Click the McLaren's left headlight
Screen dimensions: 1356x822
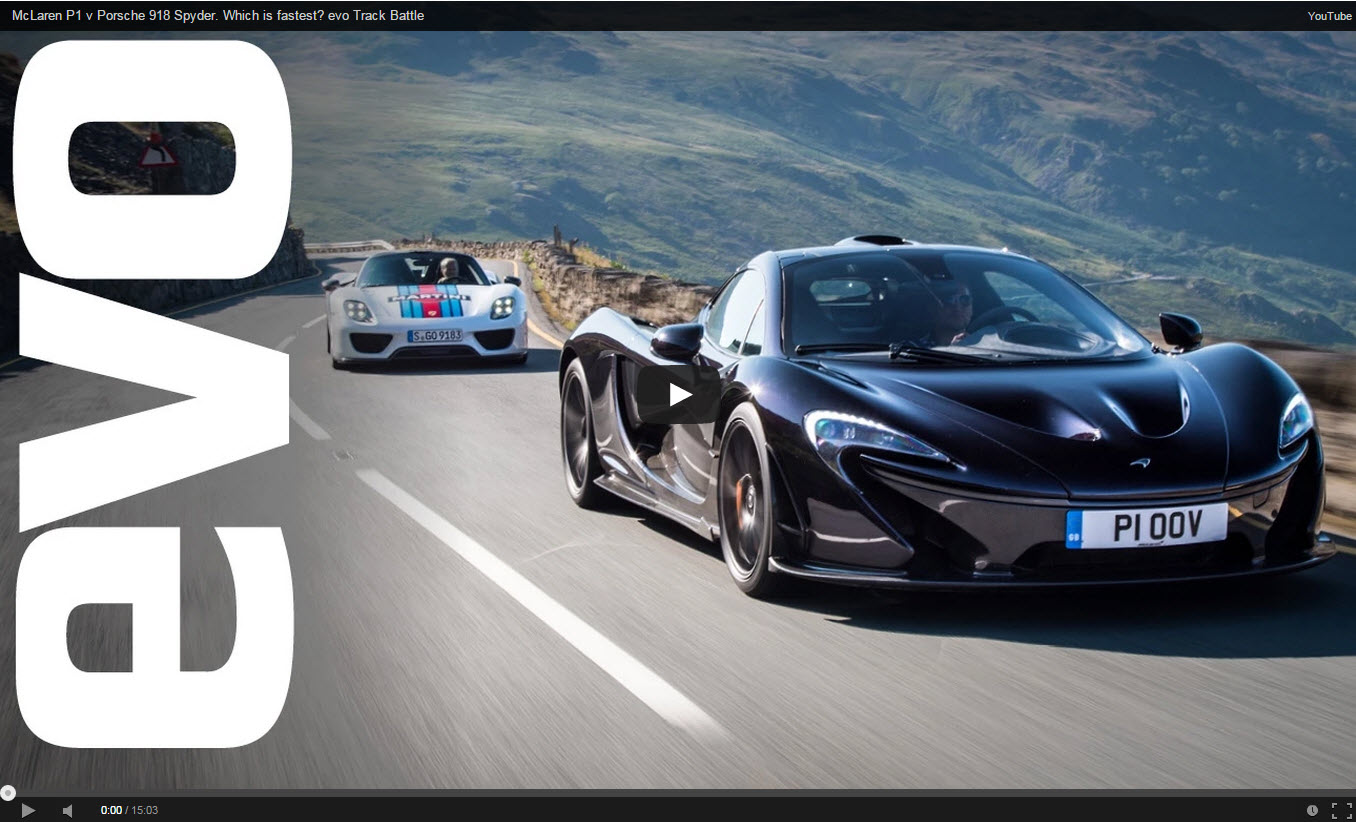872,437
